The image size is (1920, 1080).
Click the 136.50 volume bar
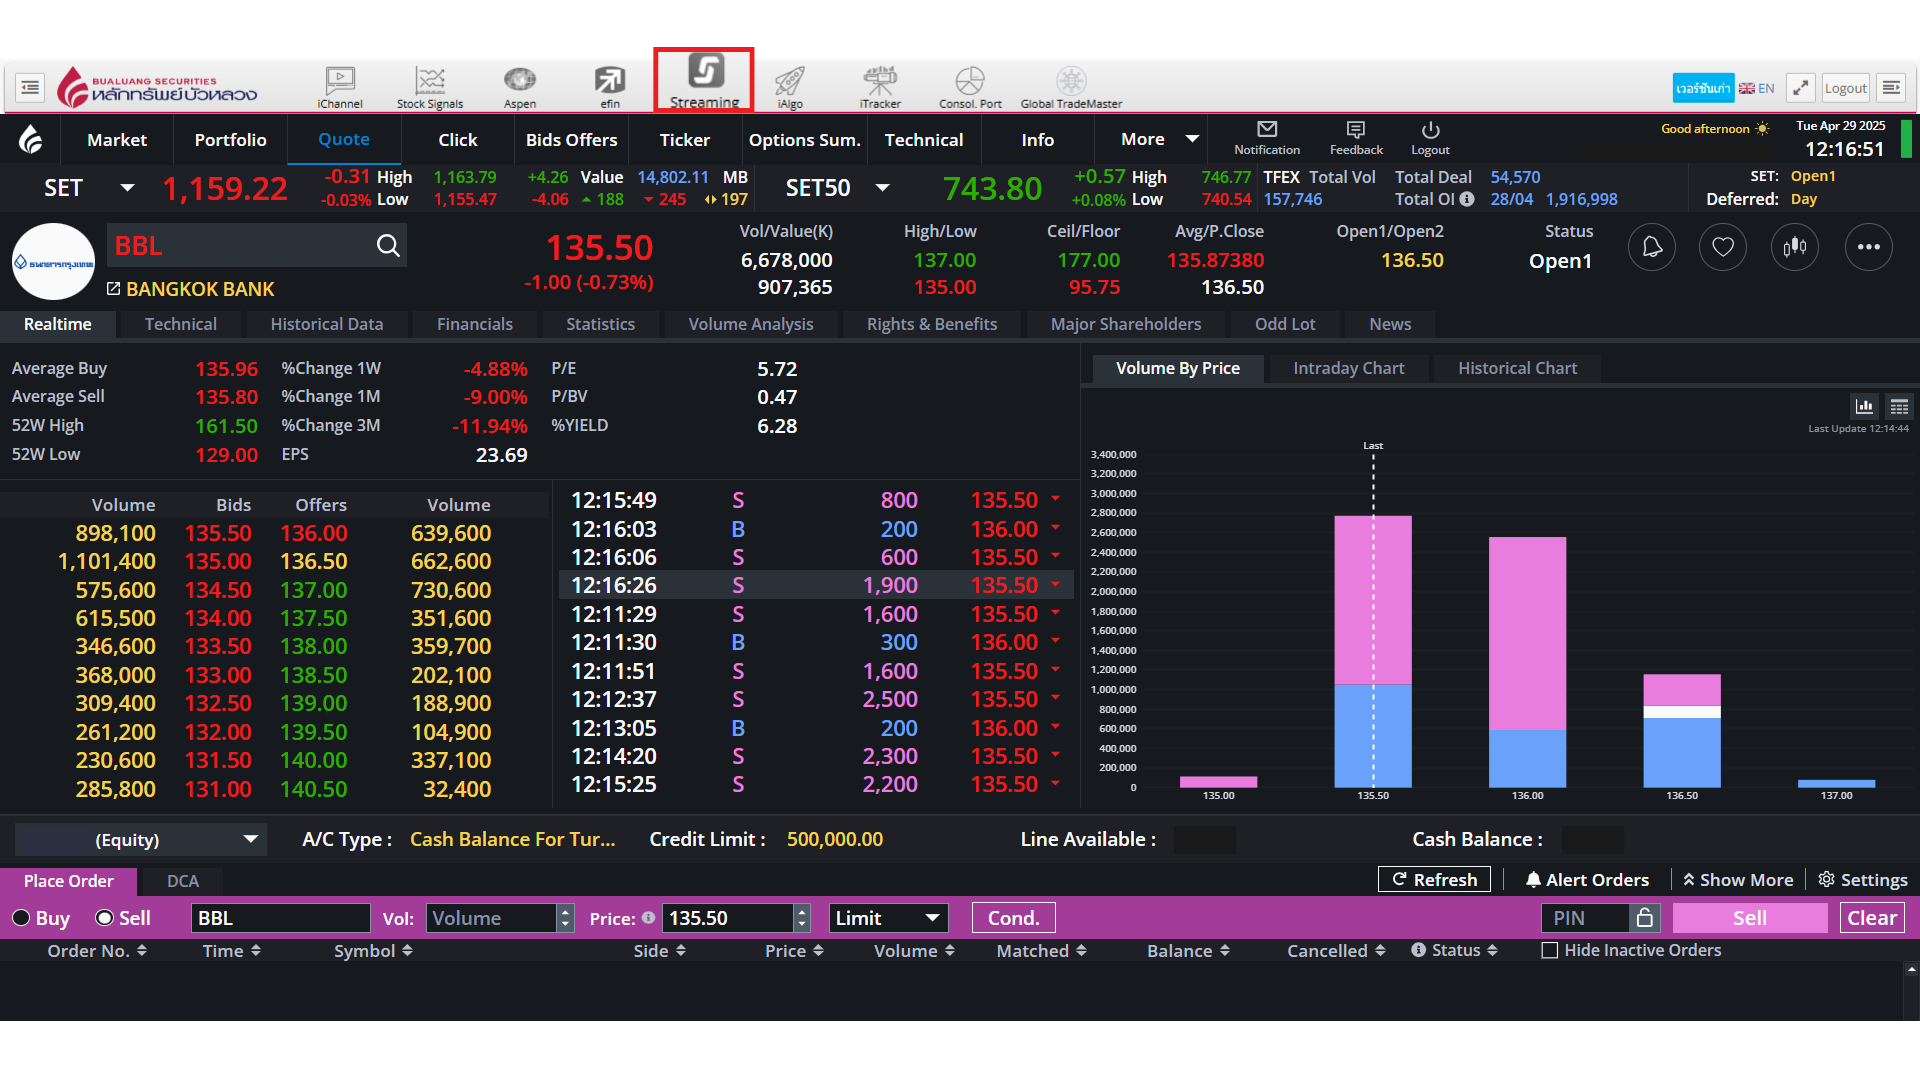pos(1682,731)
